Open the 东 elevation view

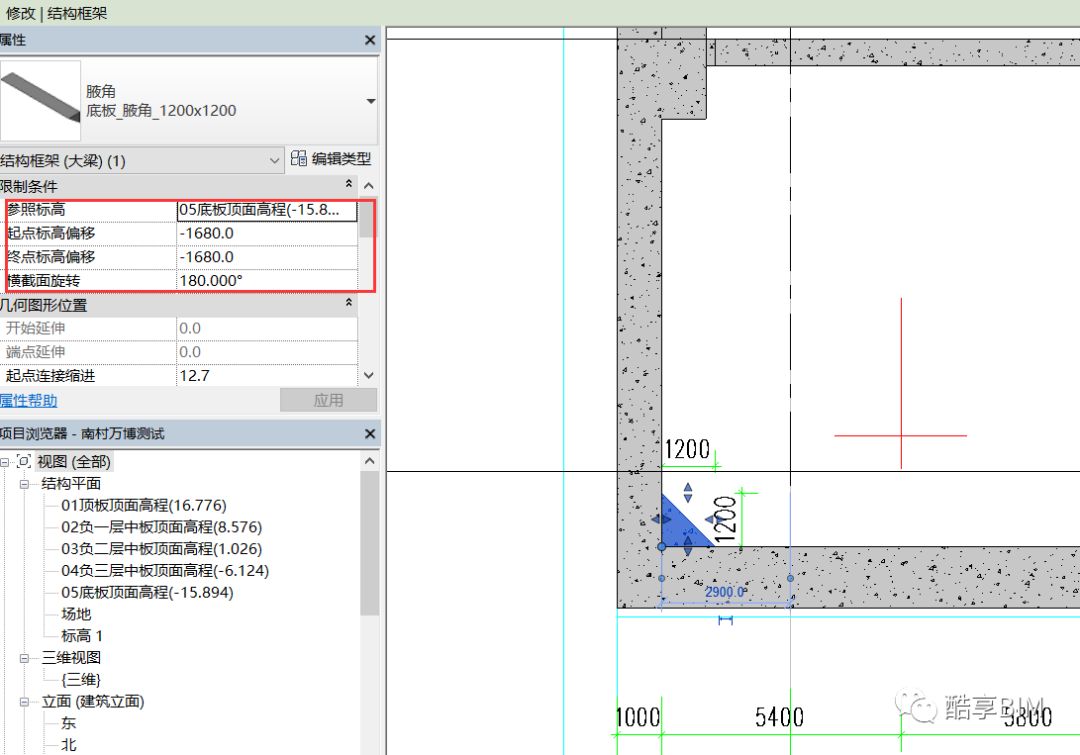[x=68, y=723]
